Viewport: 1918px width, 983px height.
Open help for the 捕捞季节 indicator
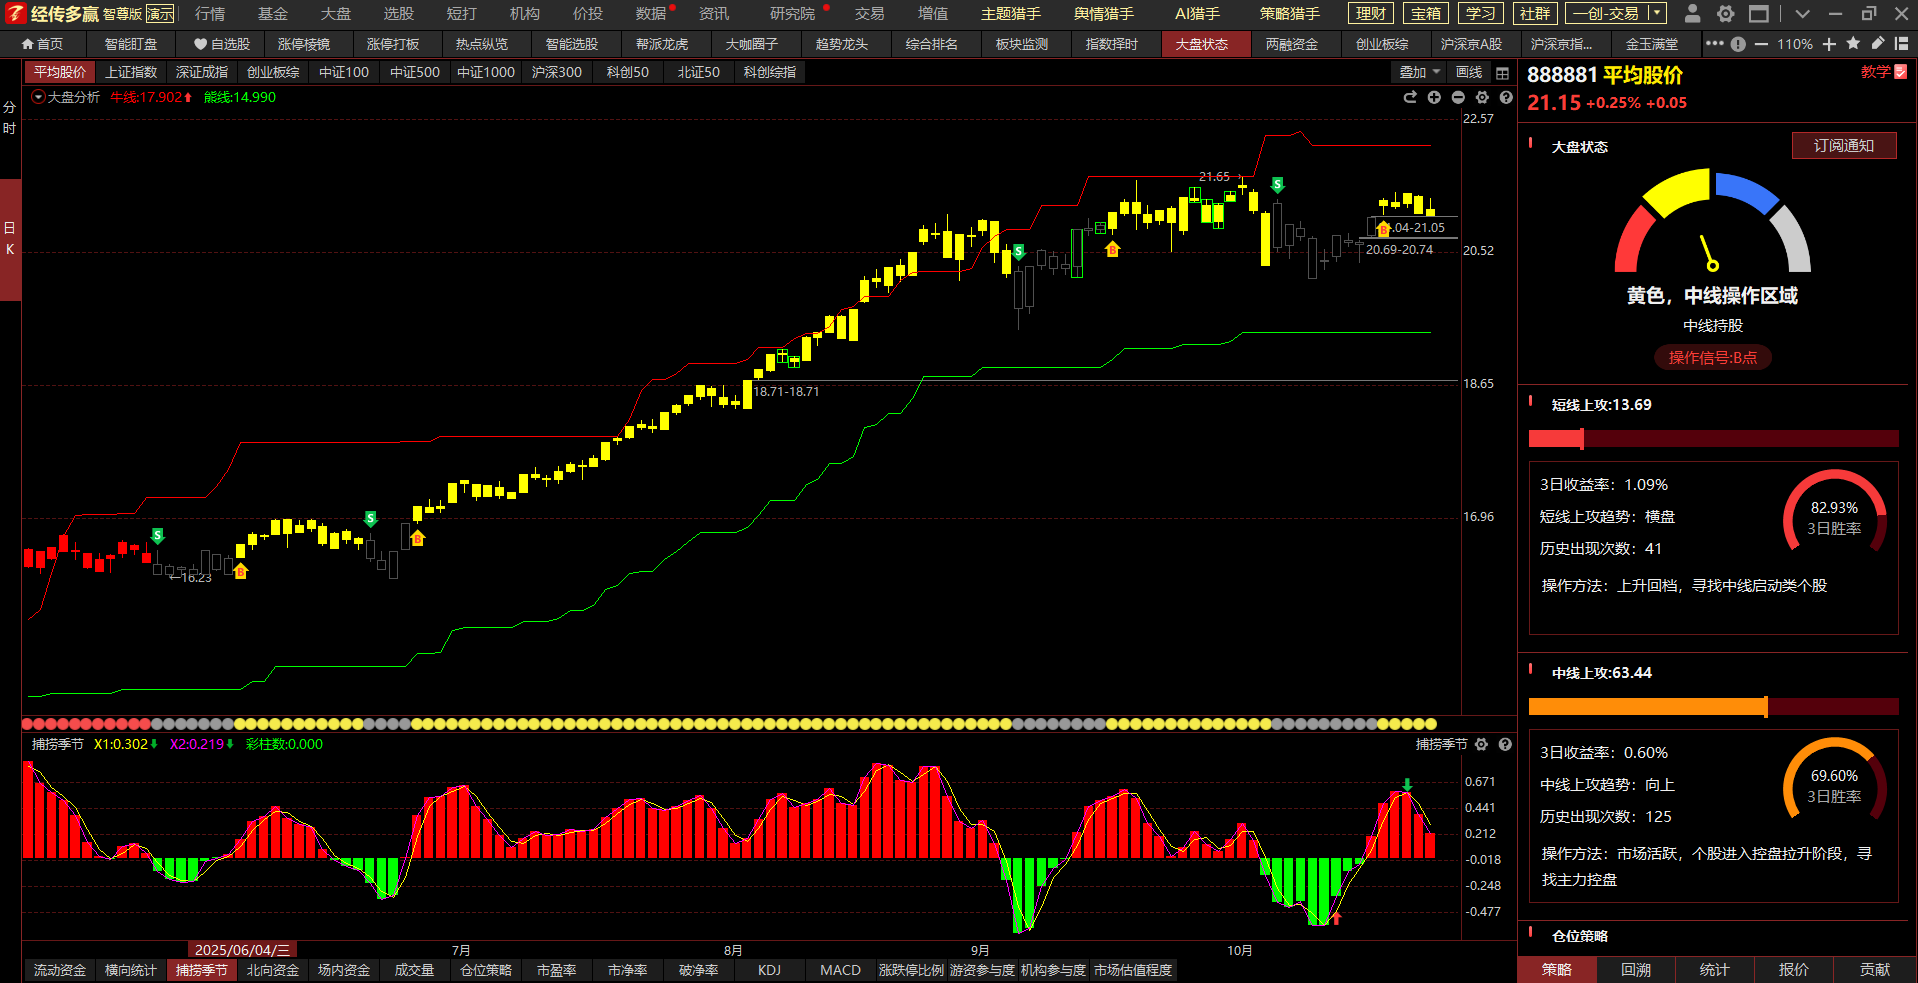click(x=1505, y=744)
